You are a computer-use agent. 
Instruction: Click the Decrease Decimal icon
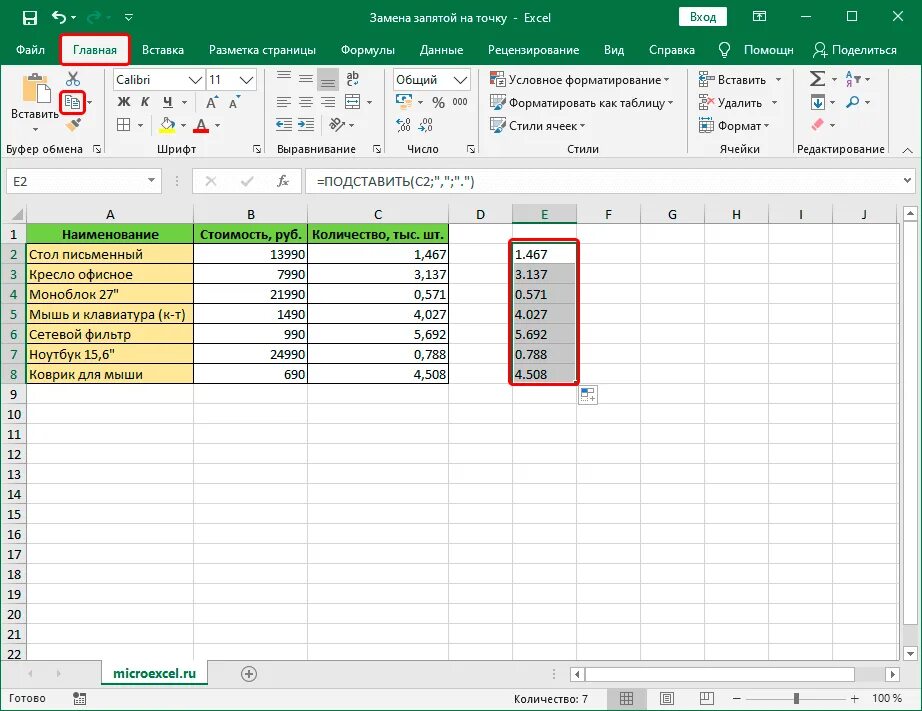pos(426,125)
